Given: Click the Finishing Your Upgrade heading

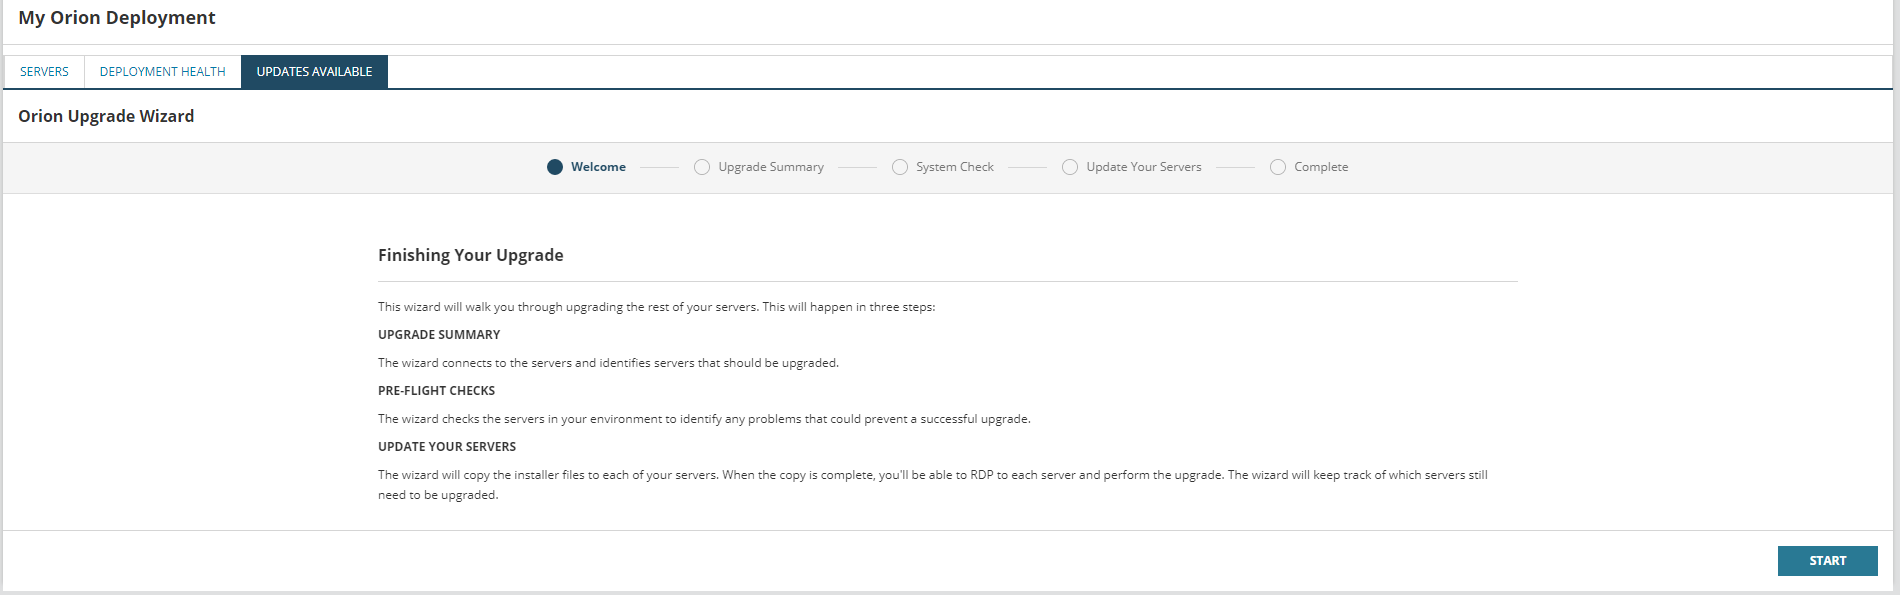Looking at the screenshot, I should pos(471,255).
